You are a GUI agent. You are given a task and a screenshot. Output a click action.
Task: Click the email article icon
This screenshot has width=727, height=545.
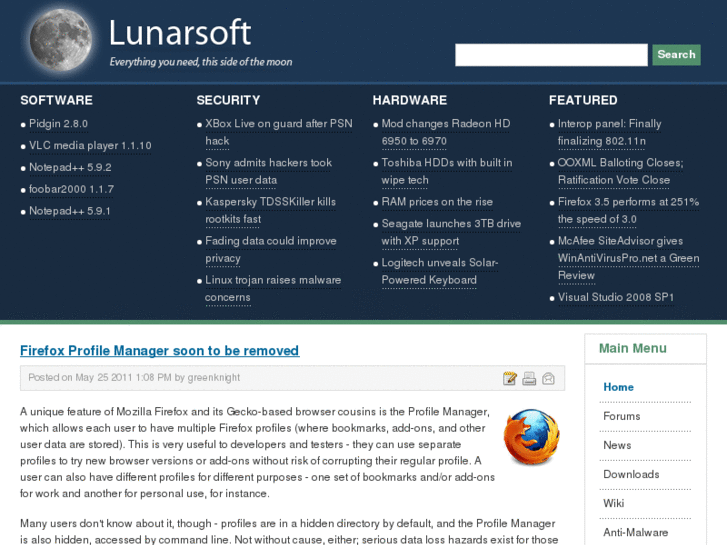click(x=548, y=378)
